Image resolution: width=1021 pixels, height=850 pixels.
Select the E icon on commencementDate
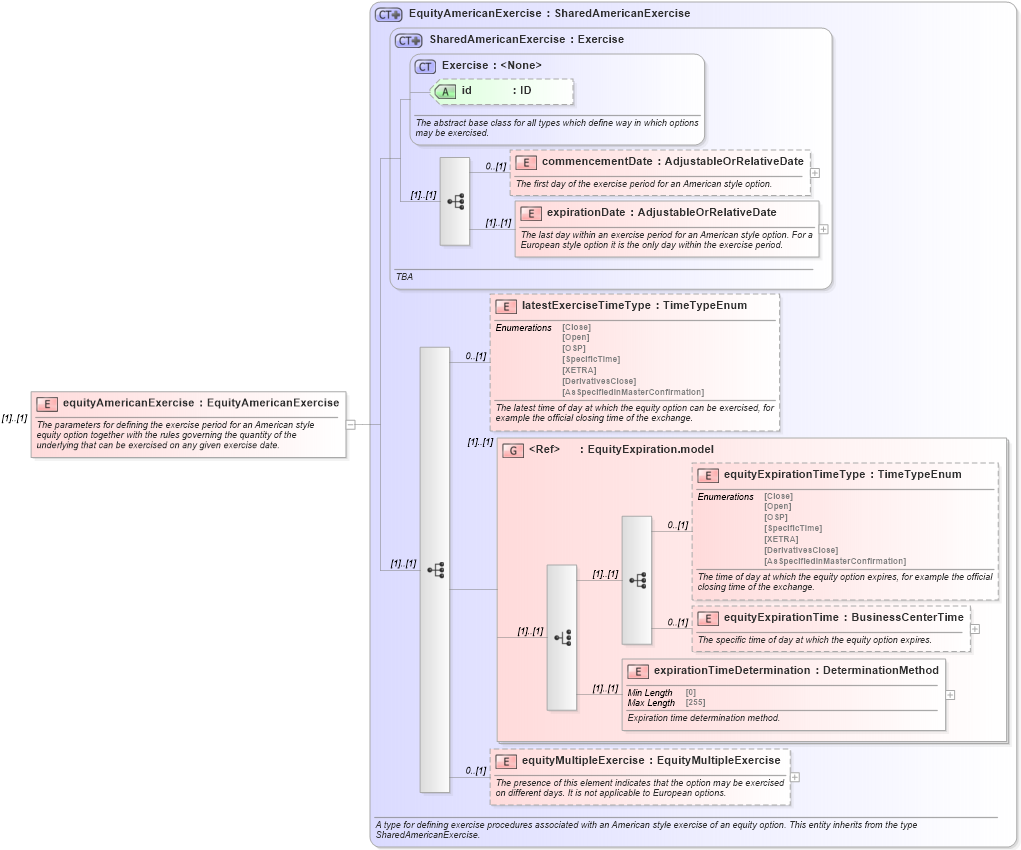(528, 161)
